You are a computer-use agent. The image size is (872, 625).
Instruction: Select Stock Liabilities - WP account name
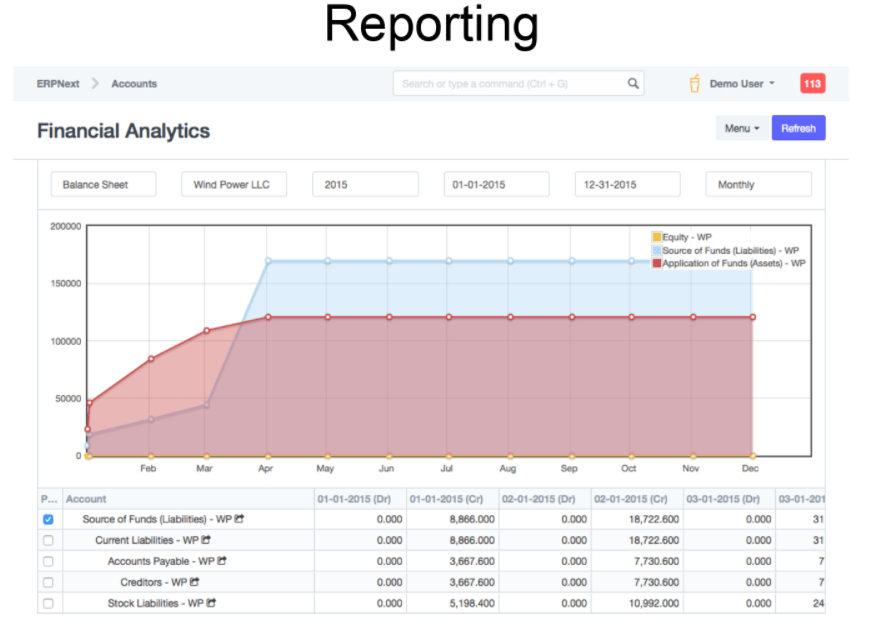[x=156, y=603]
